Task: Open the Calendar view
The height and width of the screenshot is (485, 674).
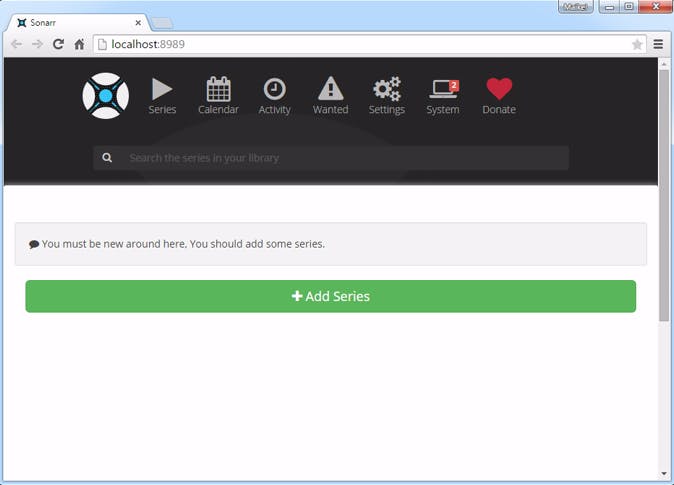Action: tap(218, 96)
